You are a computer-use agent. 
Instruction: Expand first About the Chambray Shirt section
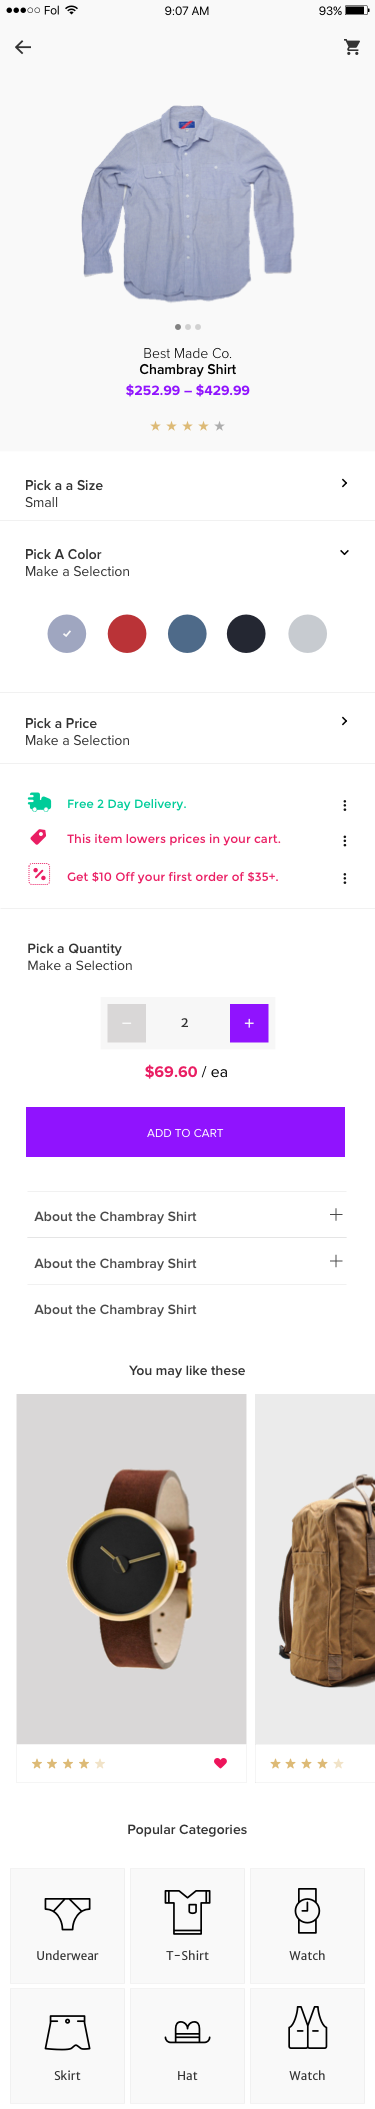point(187,1215)
